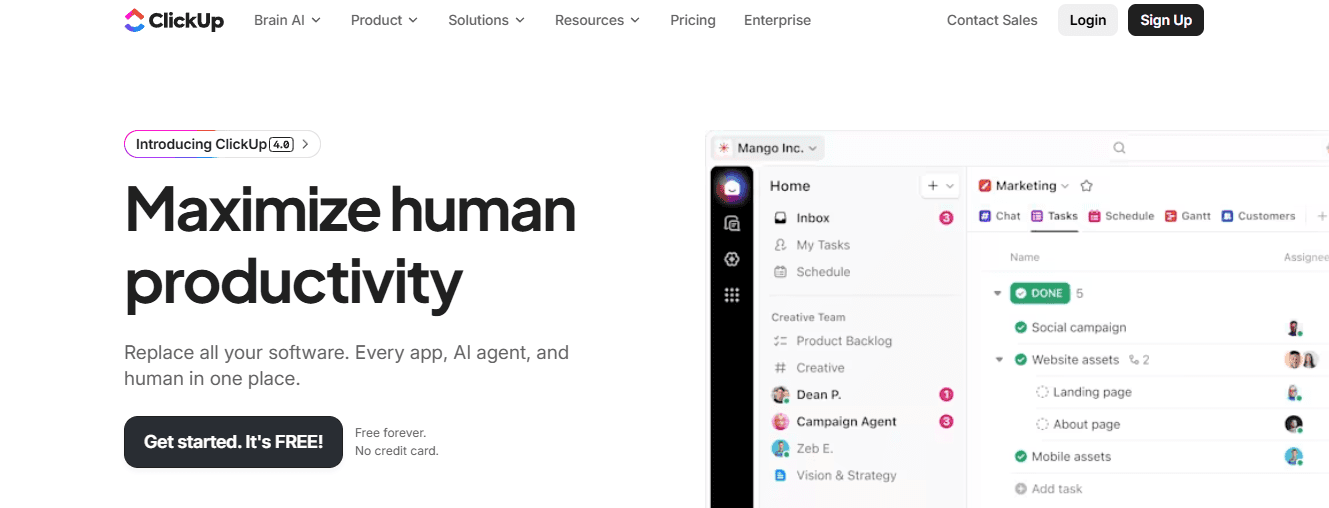Open the Brain AI dropdown menu
This screenshot has width=1329, height=508.
(288, 20)
